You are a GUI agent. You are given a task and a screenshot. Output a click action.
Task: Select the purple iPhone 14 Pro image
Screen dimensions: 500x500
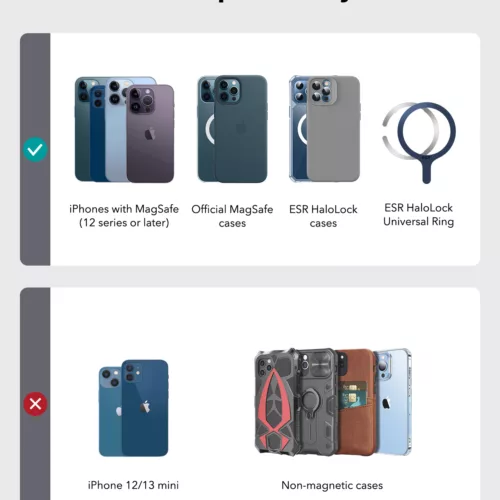pos(150,134)
